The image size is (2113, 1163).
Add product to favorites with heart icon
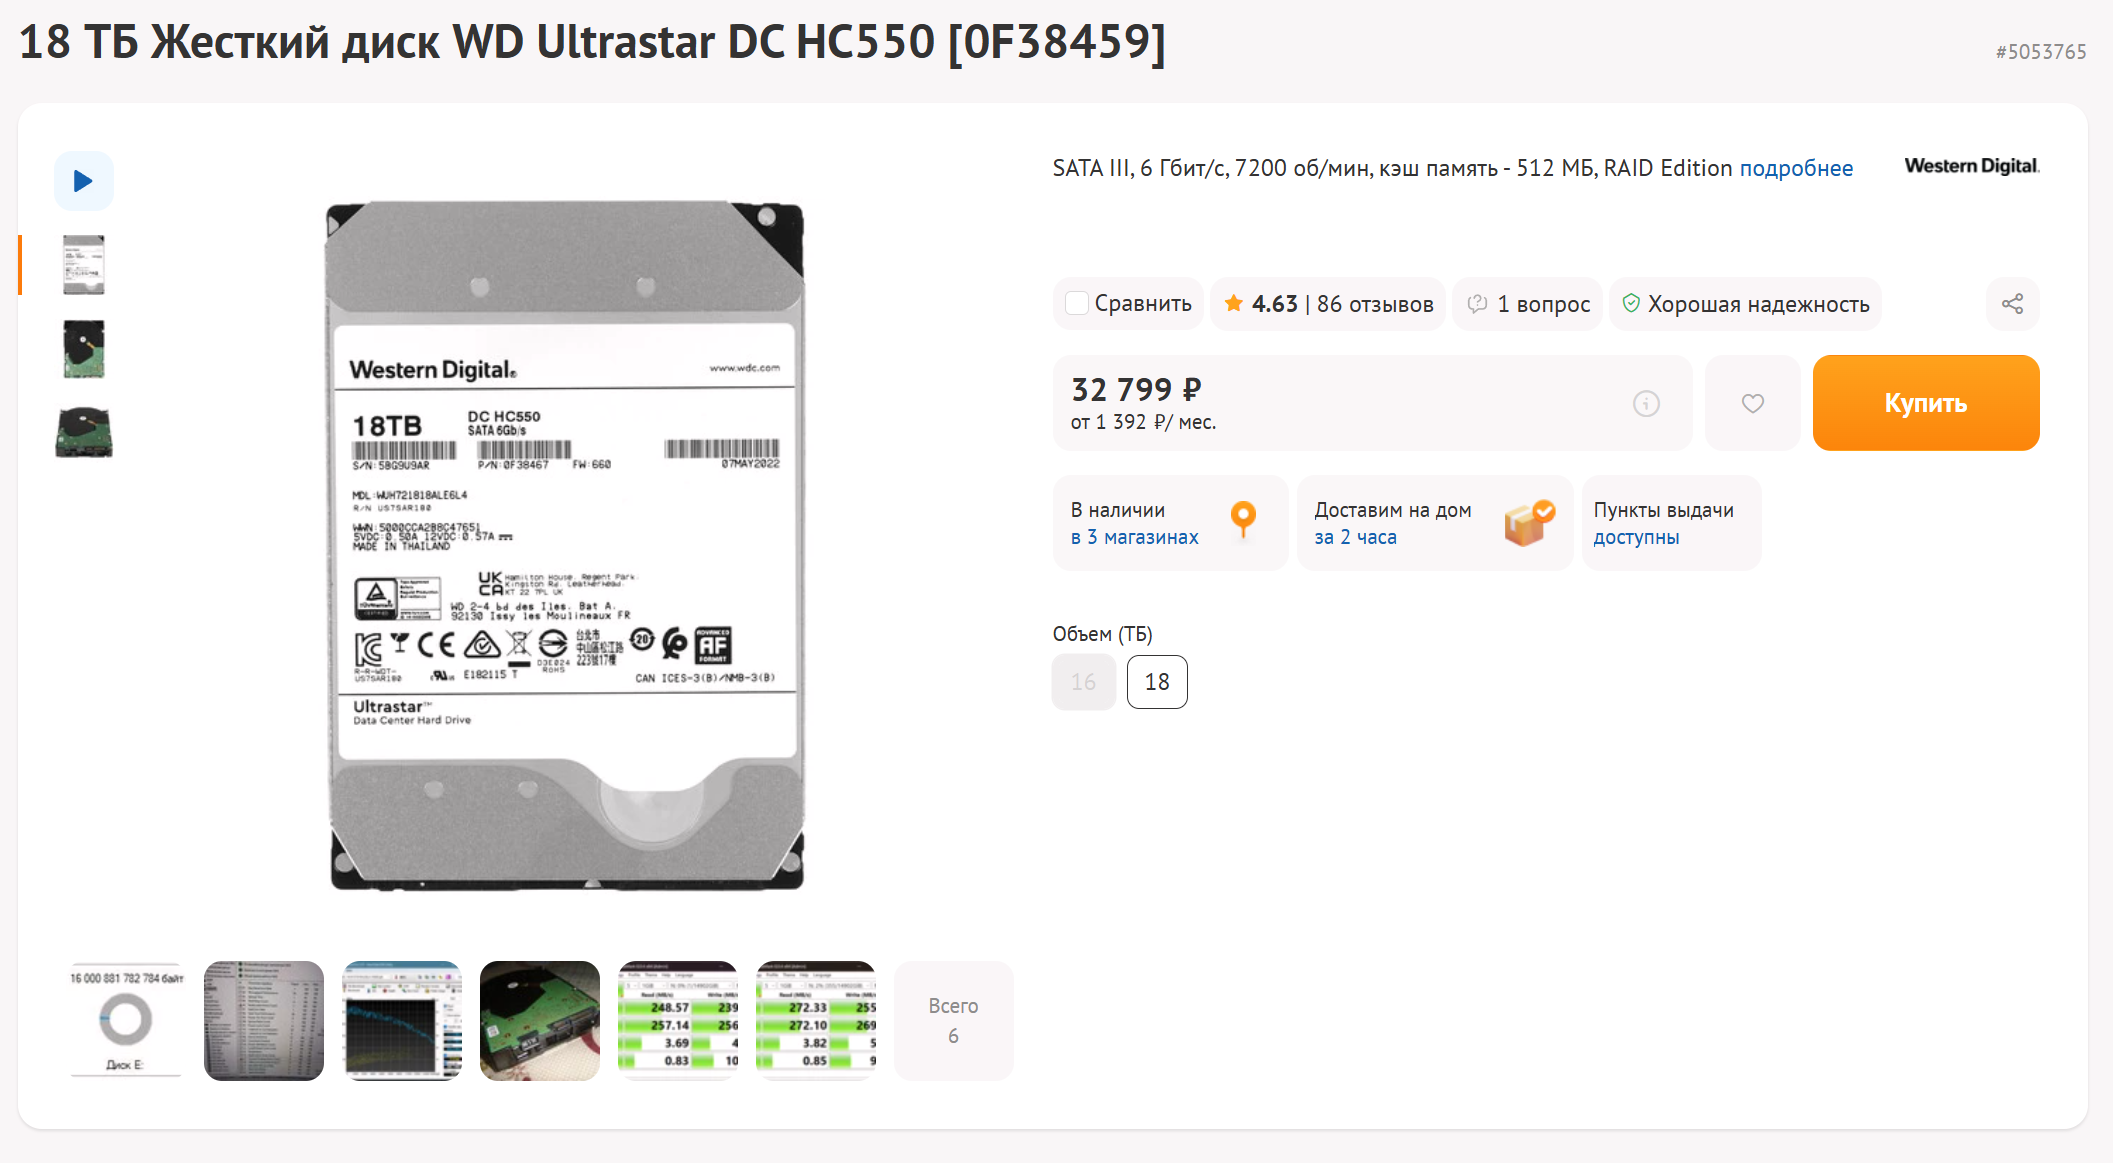[1752, 403]
